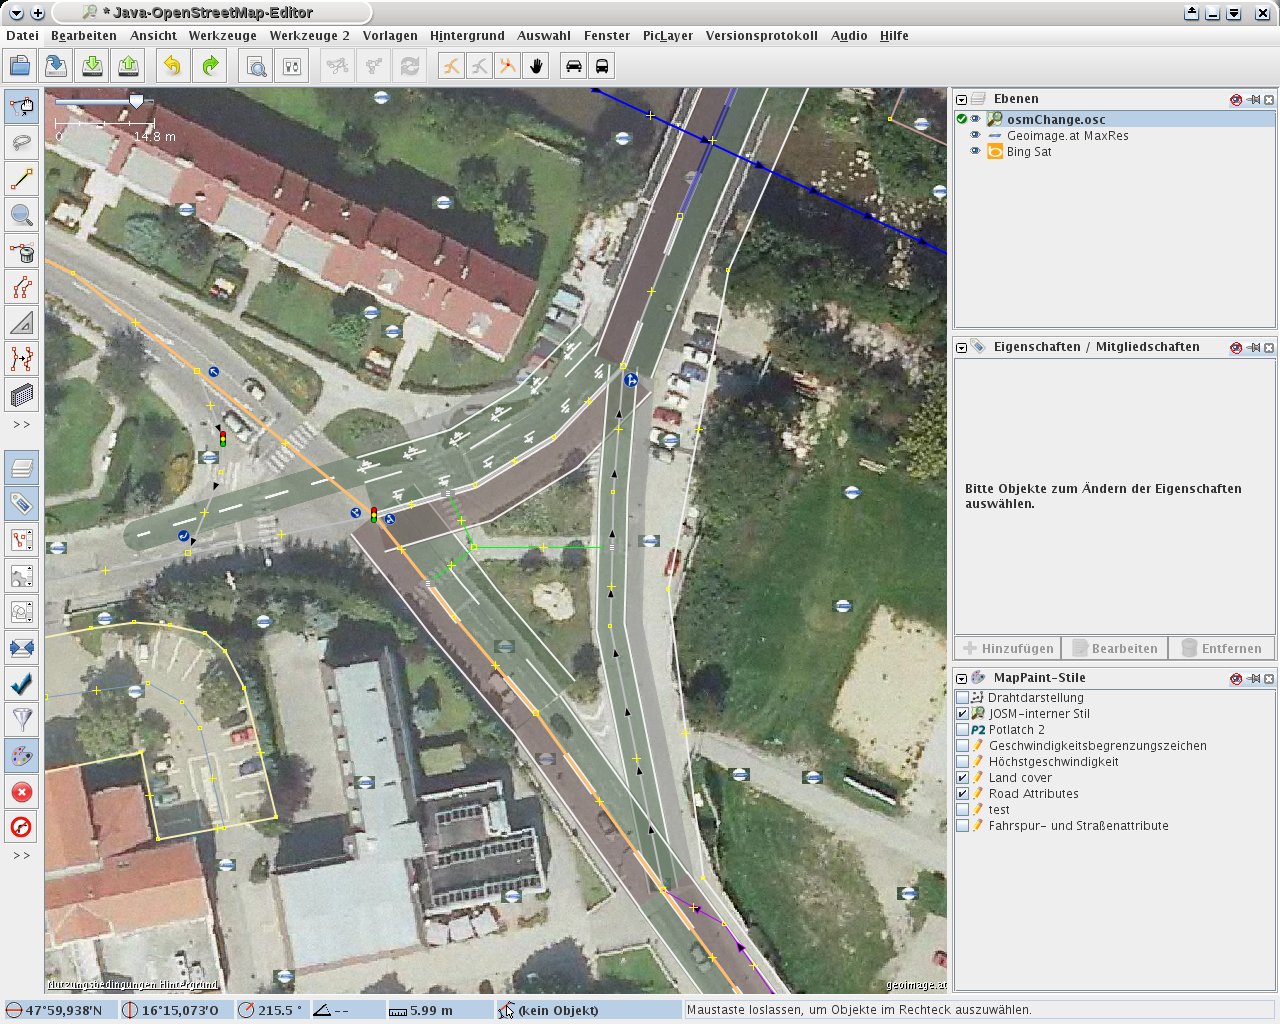This screenshot has height=1024, width=1280.
Task: Activate the Select objects tool
Action: coord(22,106)
